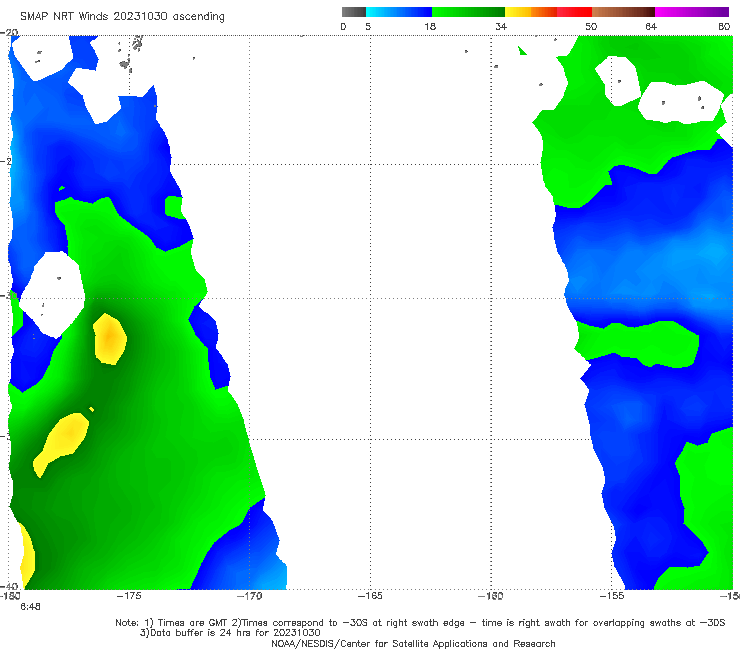Click the latitude label '-40' at bottom left
Image resolution: width=740 pixels, height=650 pixels.
[9, 586]
